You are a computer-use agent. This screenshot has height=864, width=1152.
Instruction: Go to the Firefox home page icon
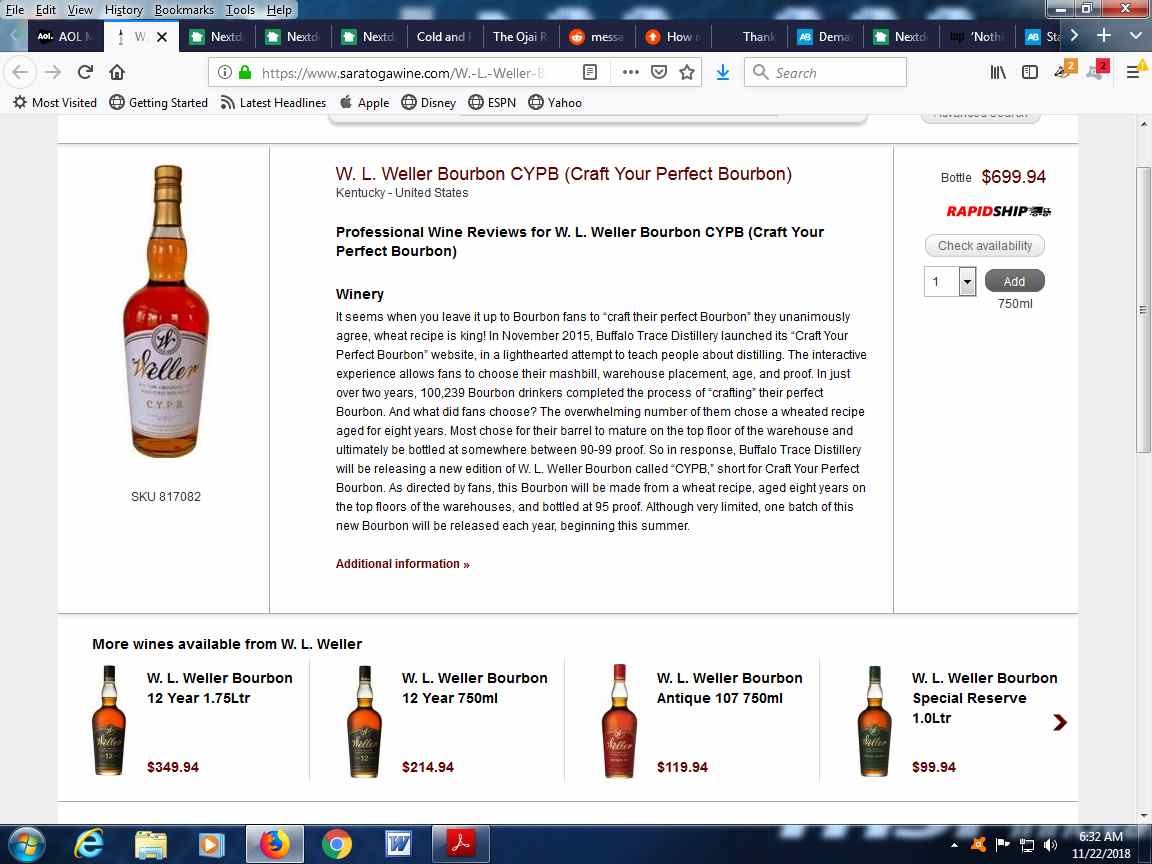click(117, 72)
